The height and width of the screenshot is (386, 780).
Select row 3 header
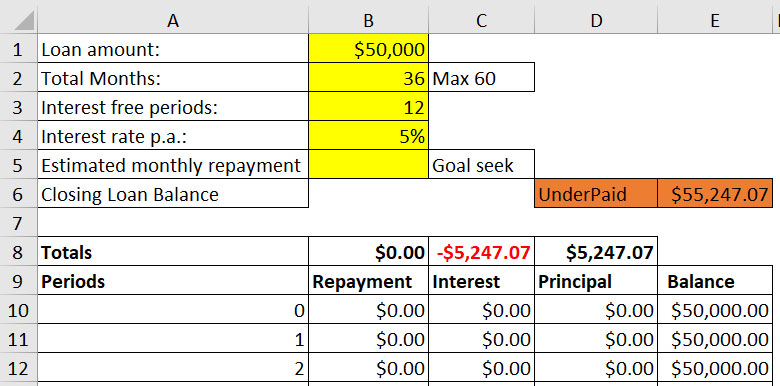click(18, 106)
